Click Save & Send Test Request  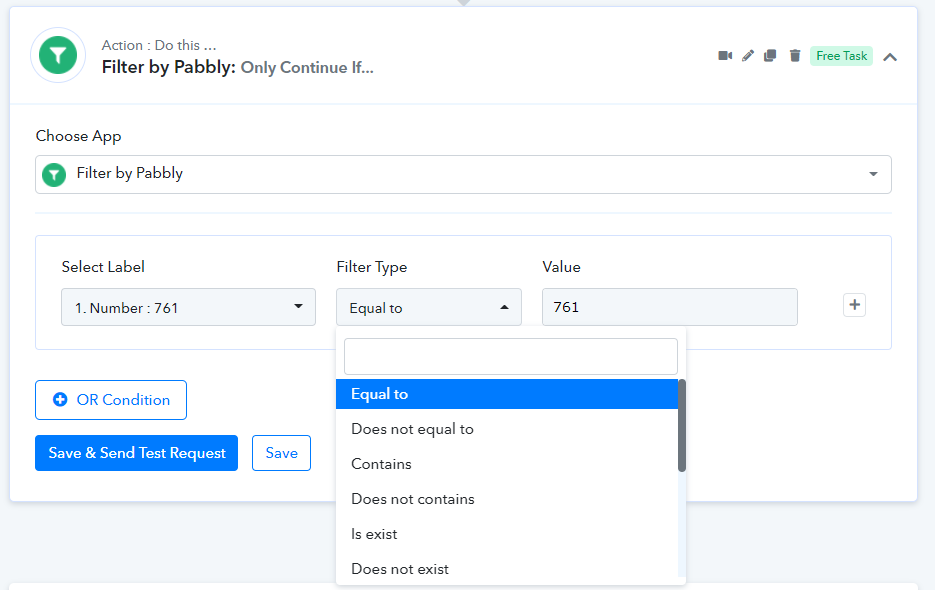[137, 453]
